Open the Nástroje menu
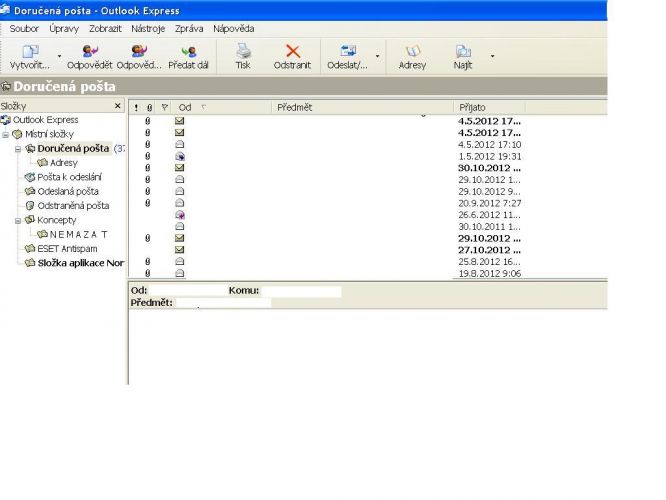Viewport: 666px width, 500px height. [x=148, y=28]
